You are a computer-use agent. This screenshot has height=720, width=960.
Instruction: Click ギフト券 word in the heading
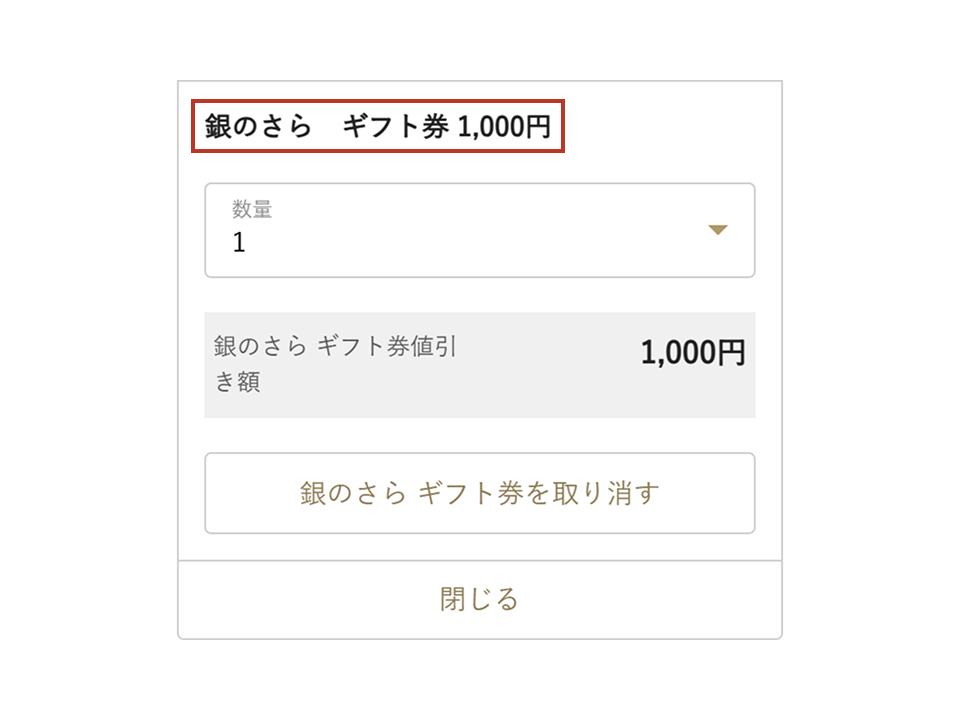(395, 127)
